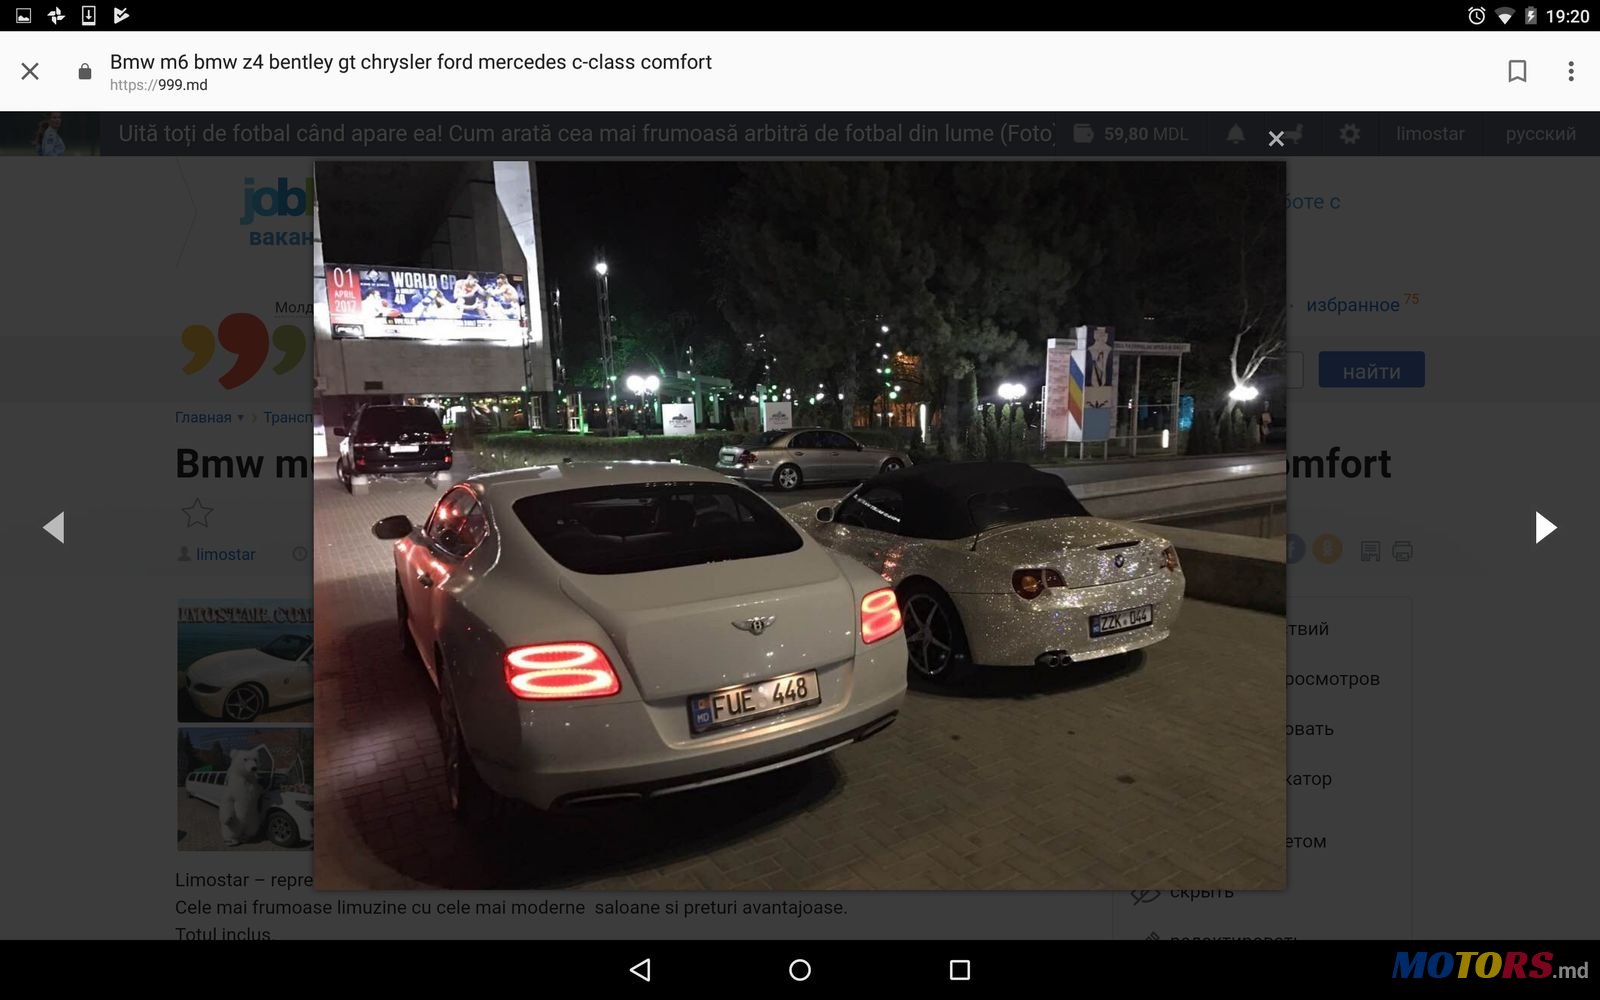Viewport: 1600px width, 1000px height.
Task: Open the 59,80 MDL wallet balance
Action: pos(1131,134)
